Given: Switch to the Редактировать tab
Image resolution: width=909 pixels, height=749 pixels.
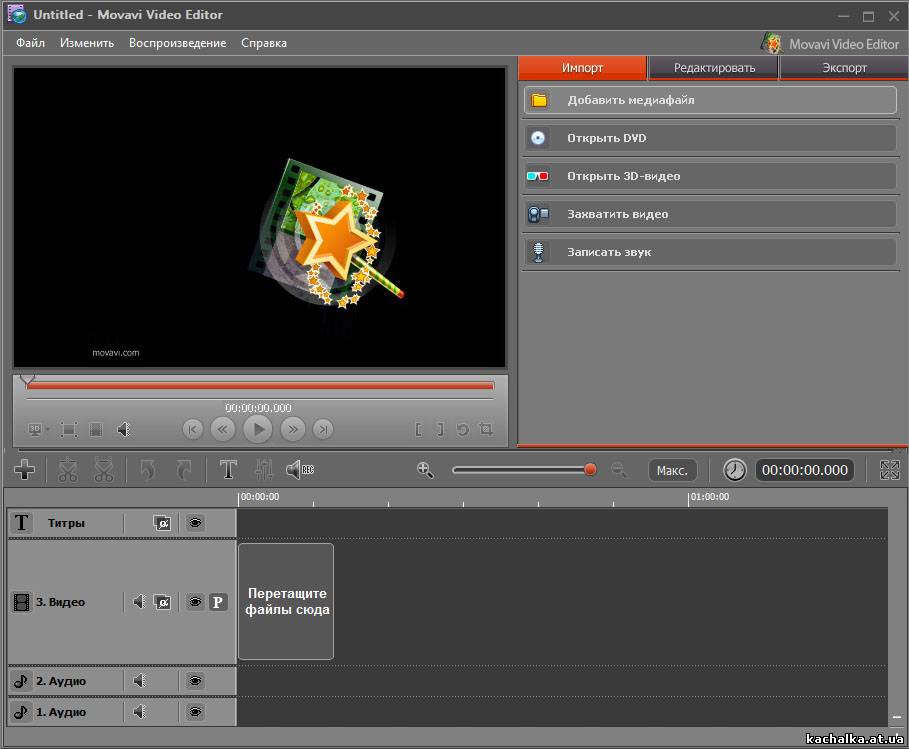Looking at the screenshot, I should click(x=713, y=68).
